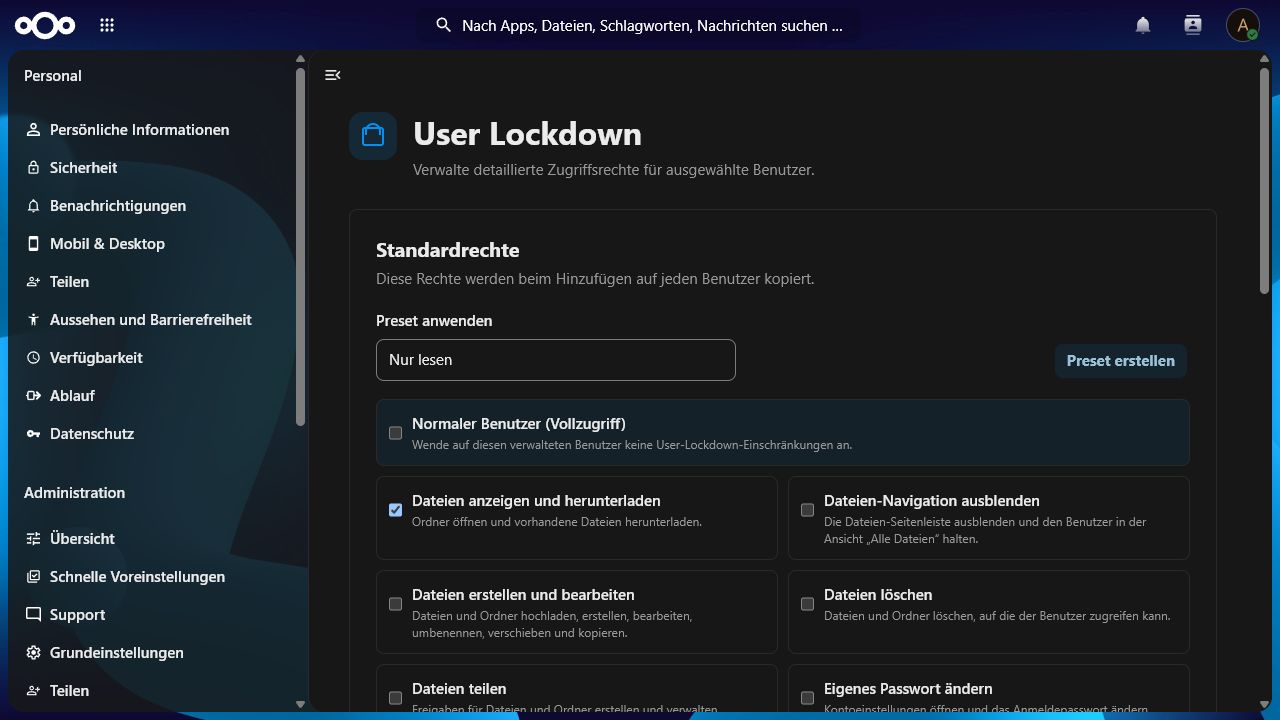Viewport: 1280px width, 720px height.
Task: Click sidebar scroll-down arrow
Action: pos(300,704)
